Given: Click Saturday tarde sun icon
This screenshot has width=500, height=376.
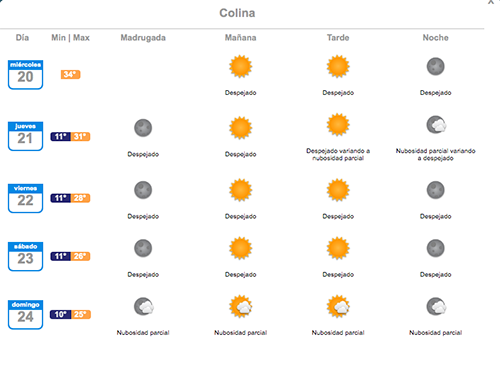Looking at the screenshot, I should point(338,248).
